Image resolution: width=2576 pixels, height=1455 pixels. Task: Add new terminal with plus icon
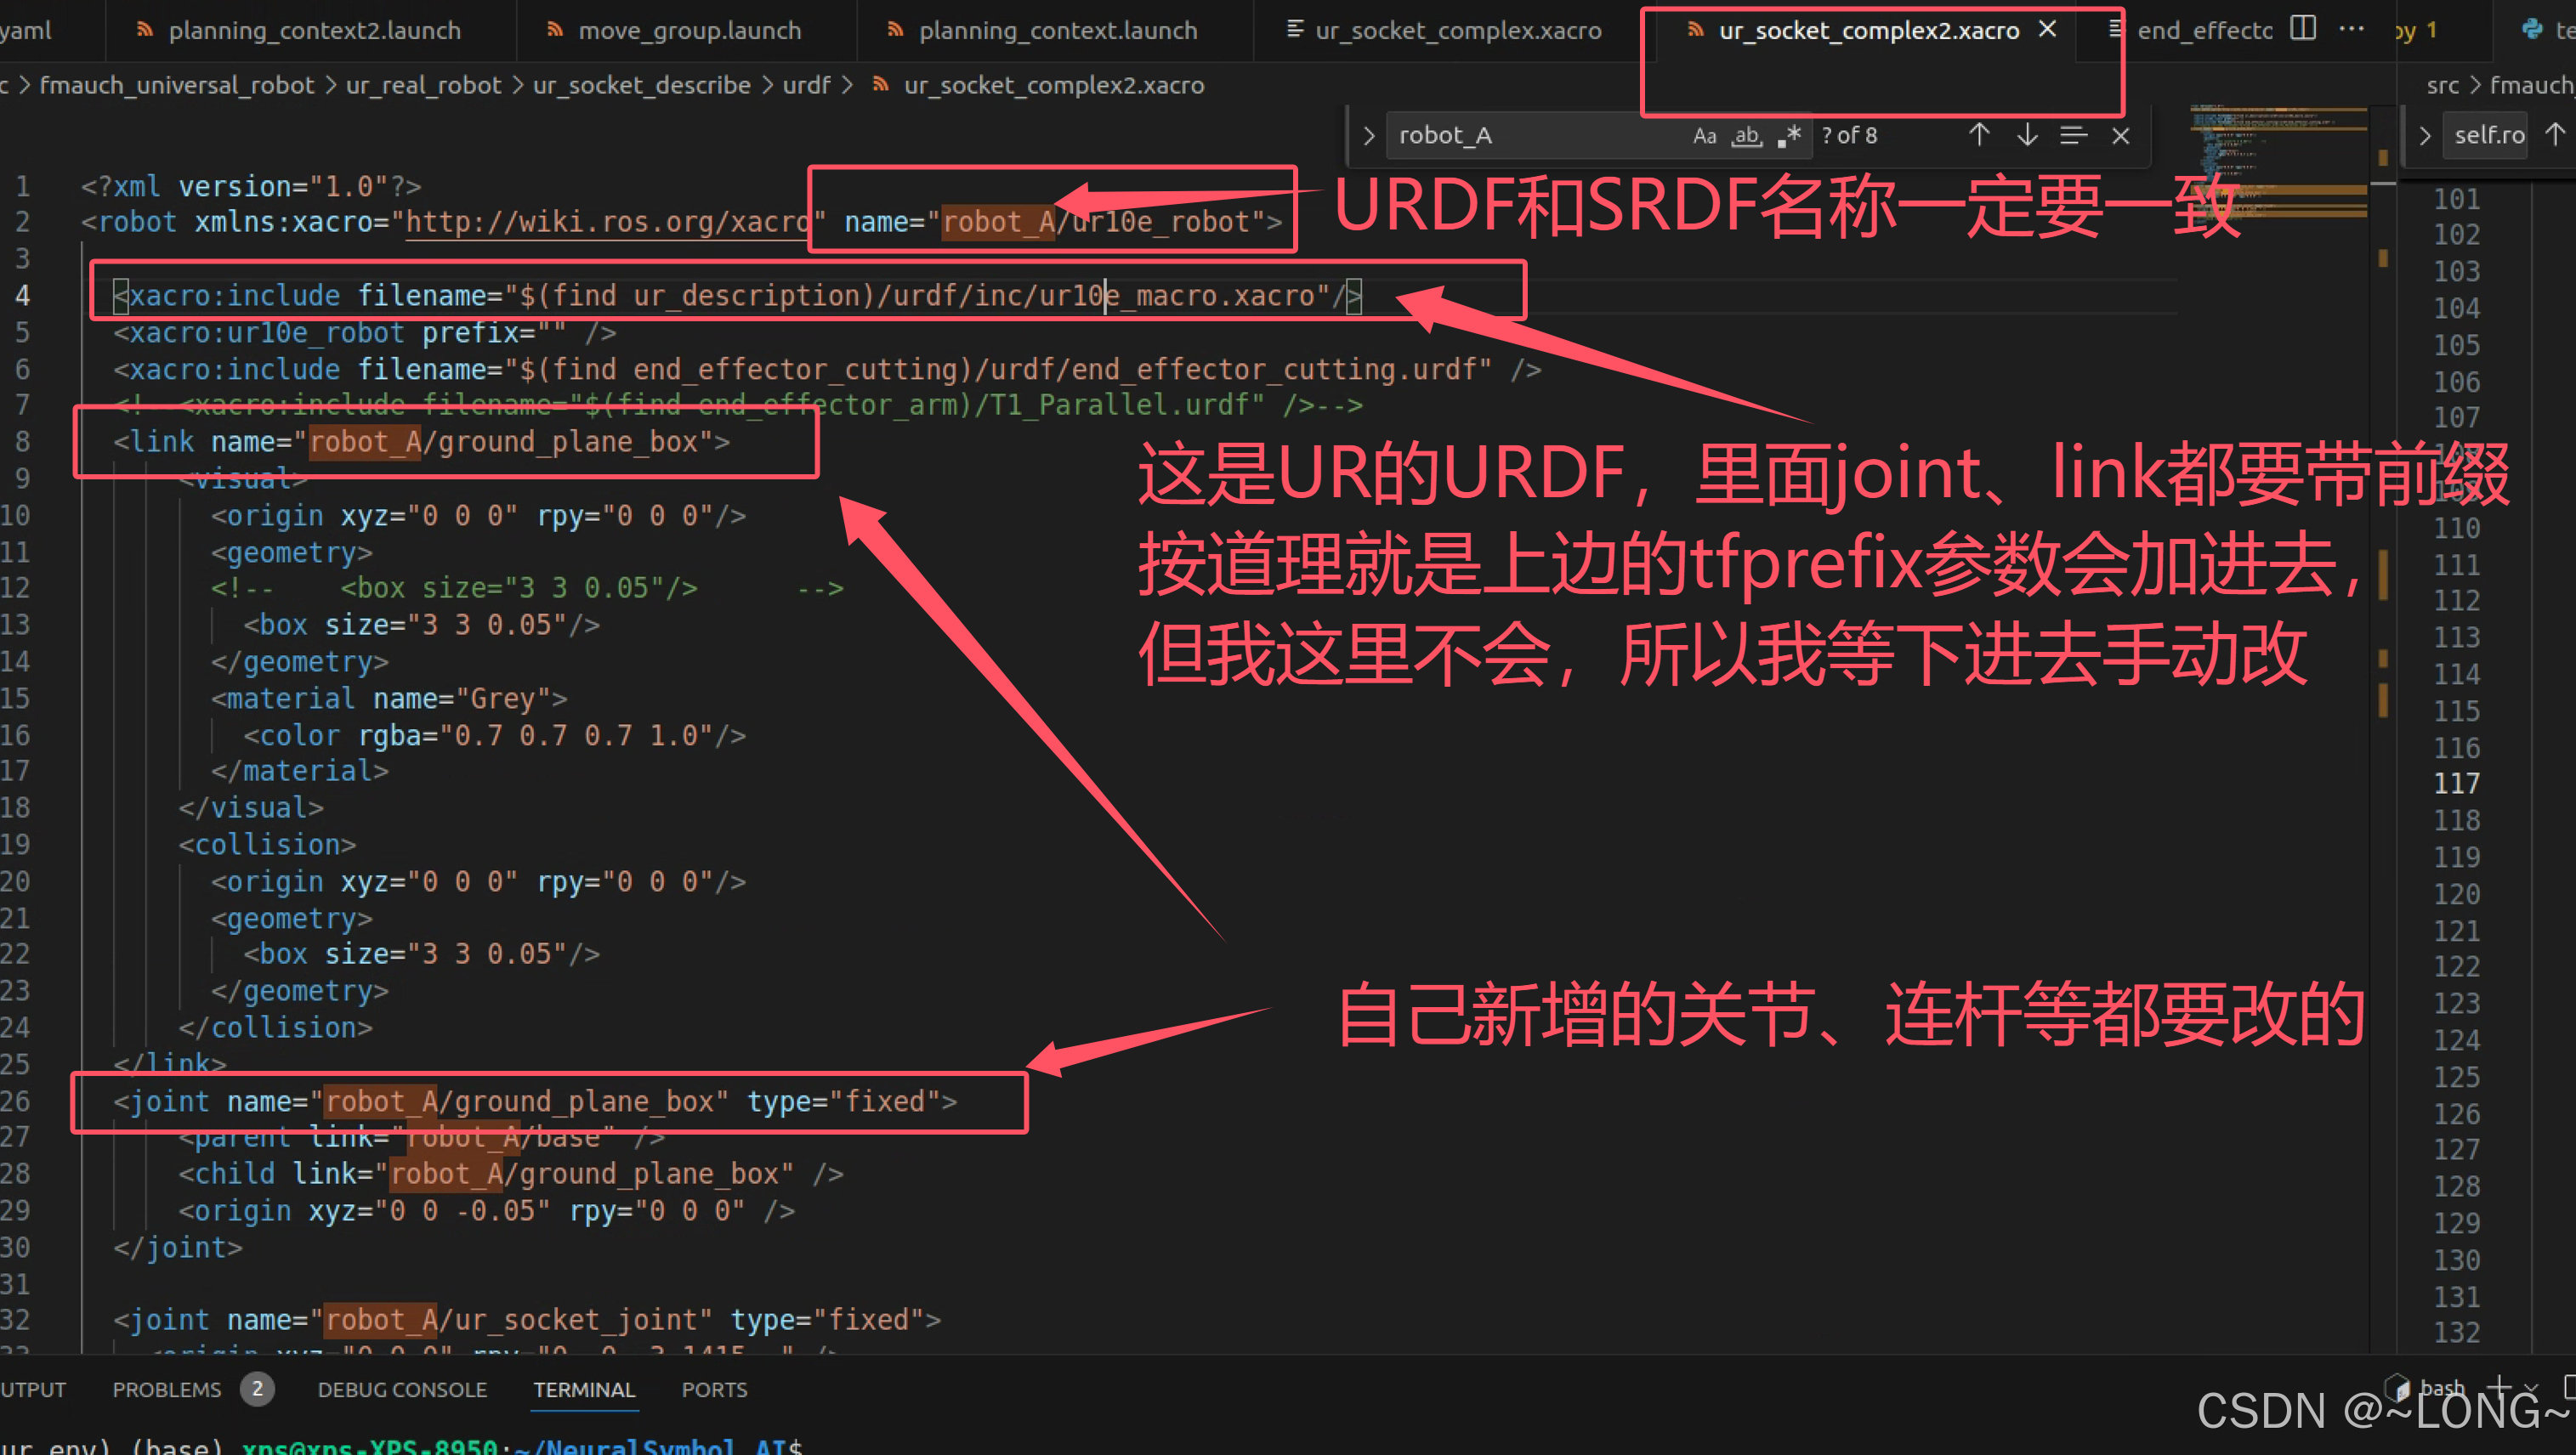(2499, 1387)
